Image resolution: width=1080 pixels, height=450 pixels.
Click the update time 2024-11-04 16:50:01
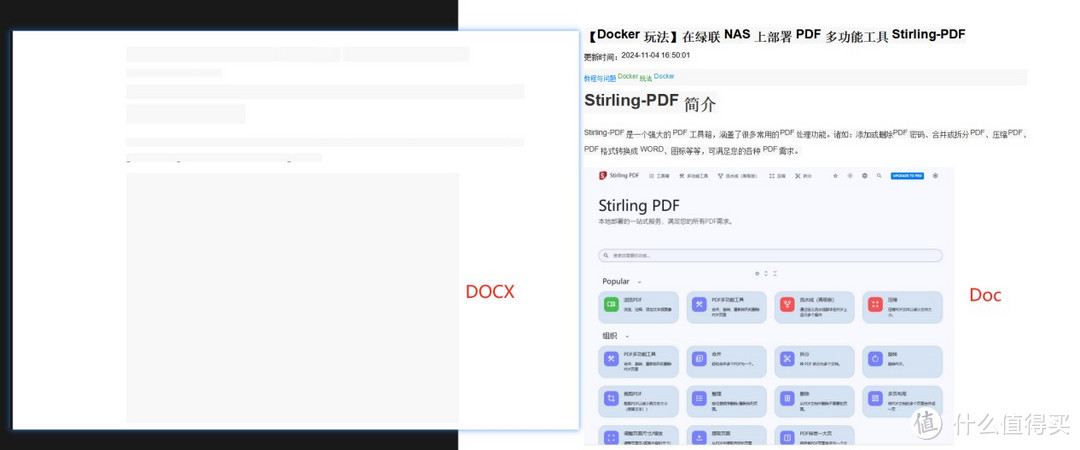pyautogui.click(x=656, y=55)
